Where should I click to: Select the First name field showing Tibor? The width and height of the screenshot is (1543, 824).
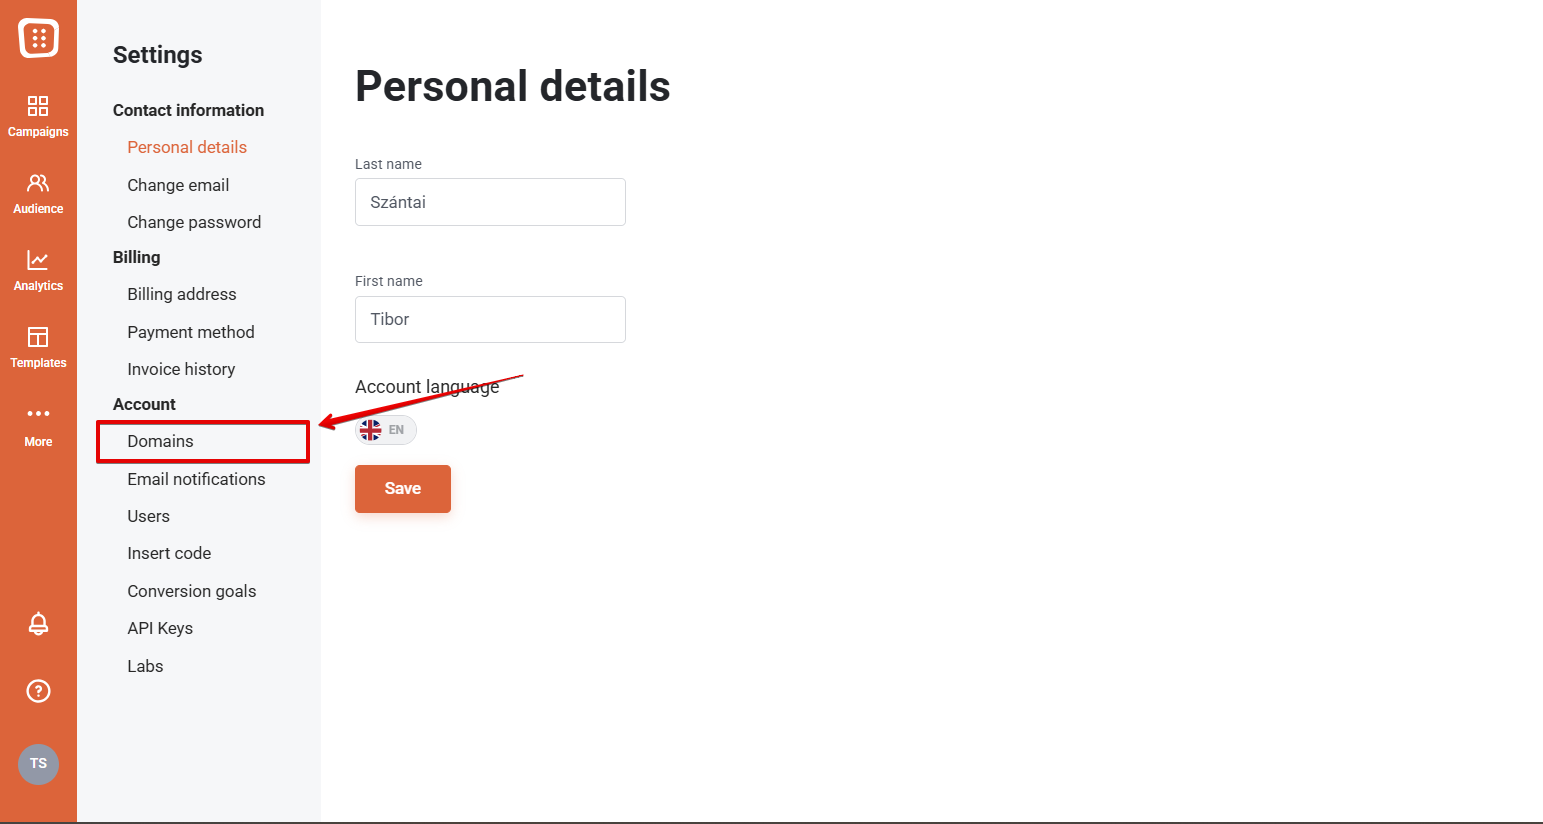[x=489, y=319]
